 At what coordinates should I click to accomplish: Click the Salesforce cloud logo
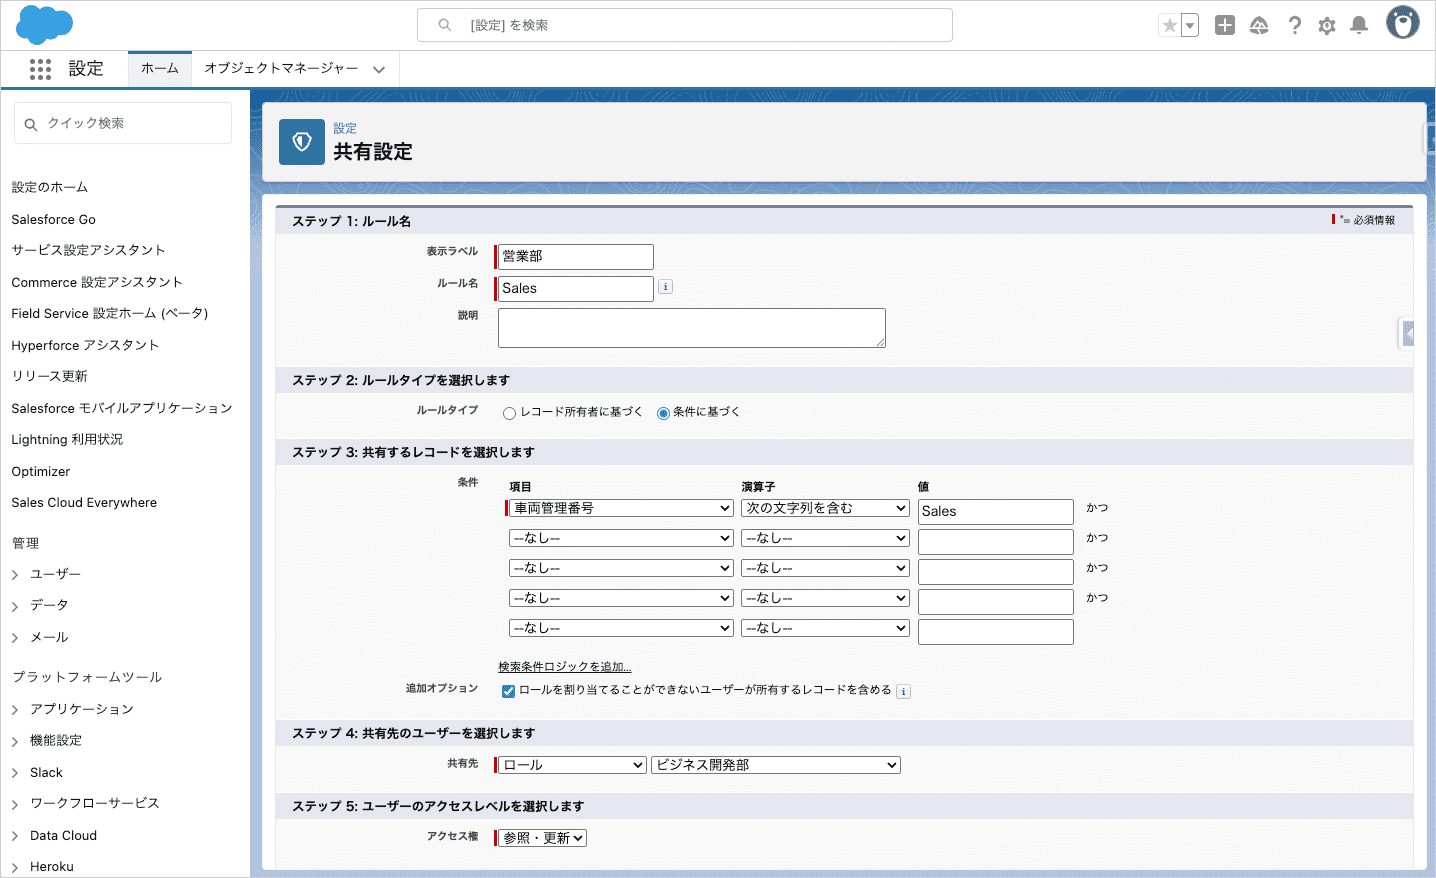pos(44,24)
